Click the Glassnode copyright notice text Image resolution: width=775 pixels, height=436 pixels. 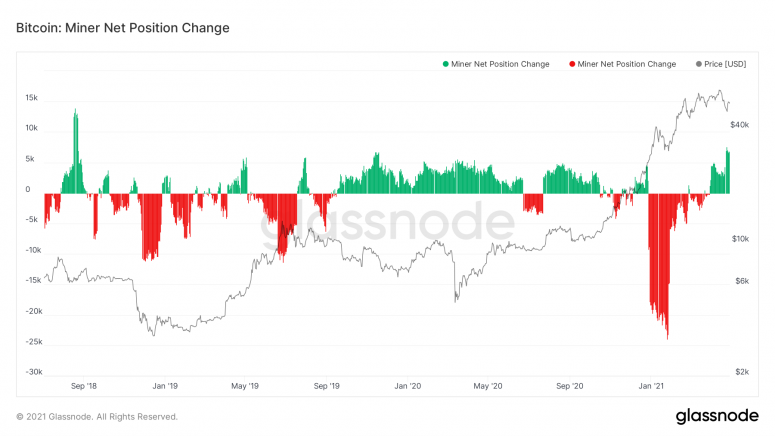(x=97, y=417)
